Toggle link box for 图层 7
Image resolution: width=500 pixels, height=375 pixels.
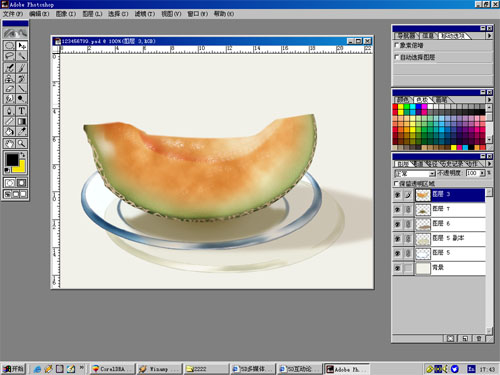408,210
